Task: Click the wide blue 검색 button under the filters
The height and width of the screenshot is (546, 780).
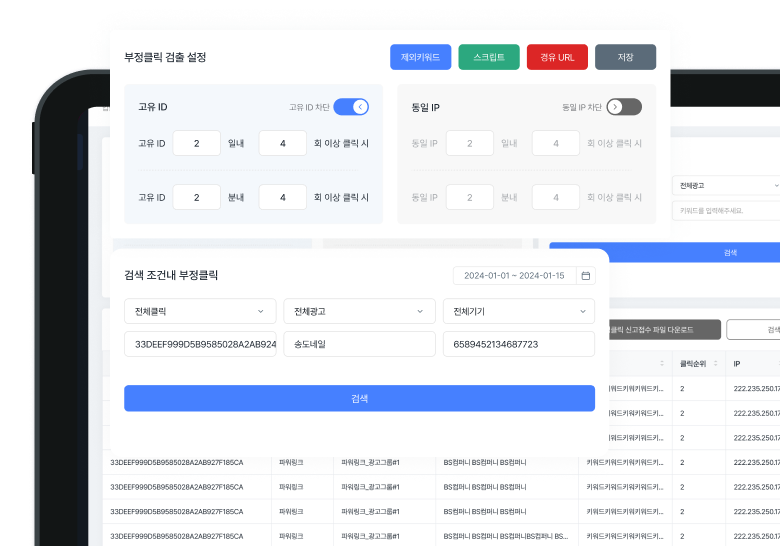Action: tap(359, 398)
